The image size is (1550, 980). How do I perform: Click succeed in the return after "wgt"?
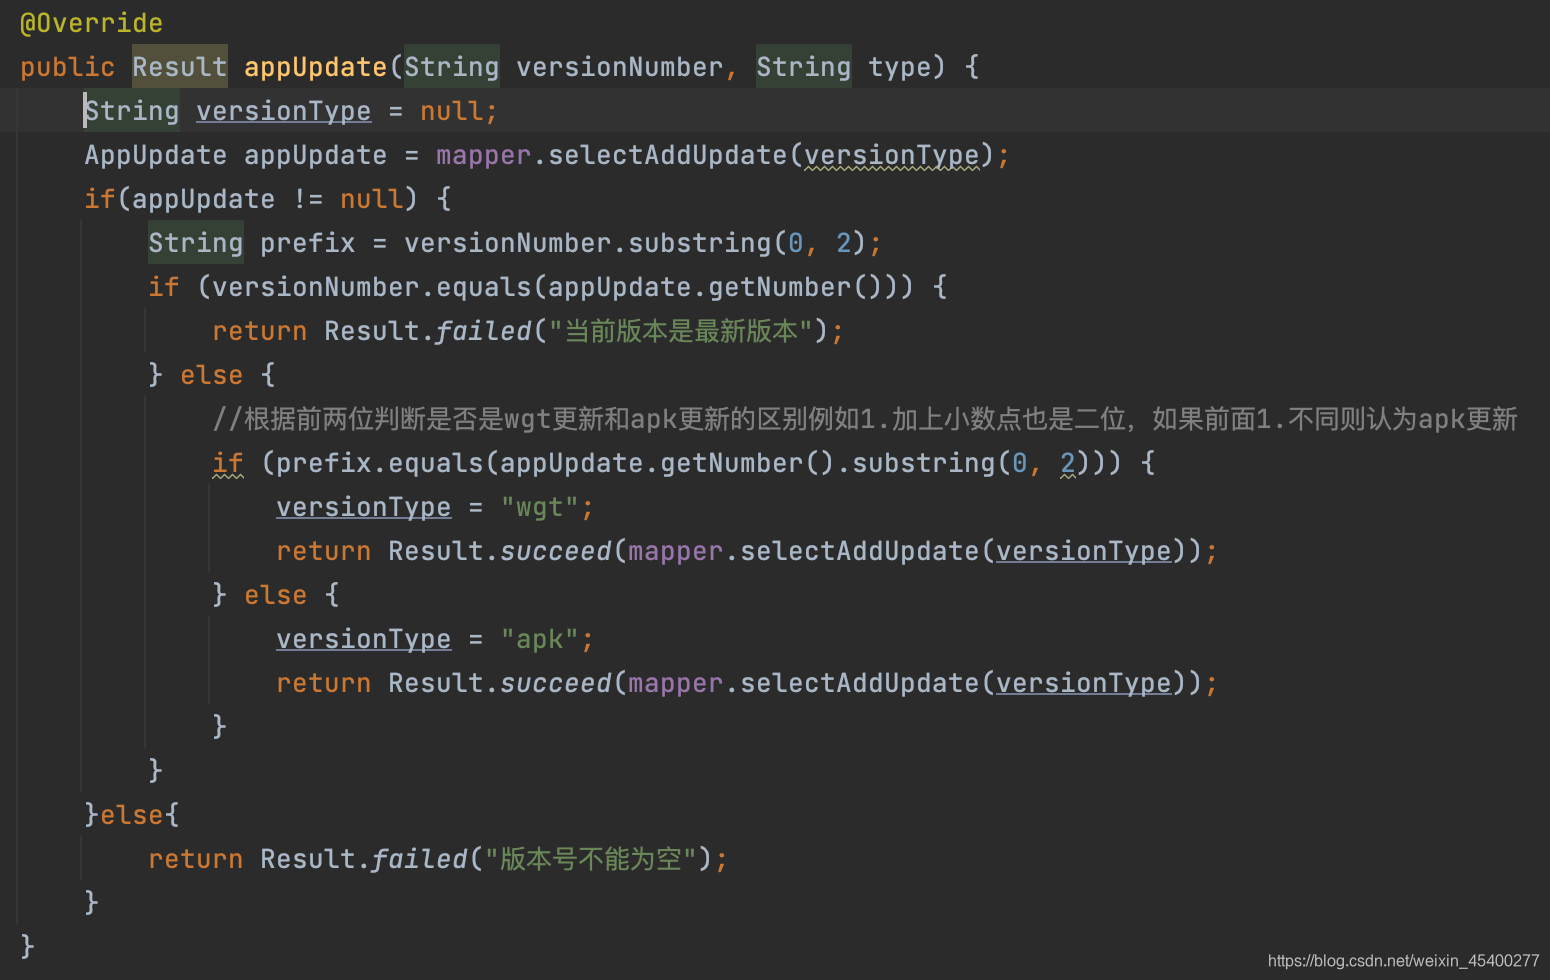(555, 551)
